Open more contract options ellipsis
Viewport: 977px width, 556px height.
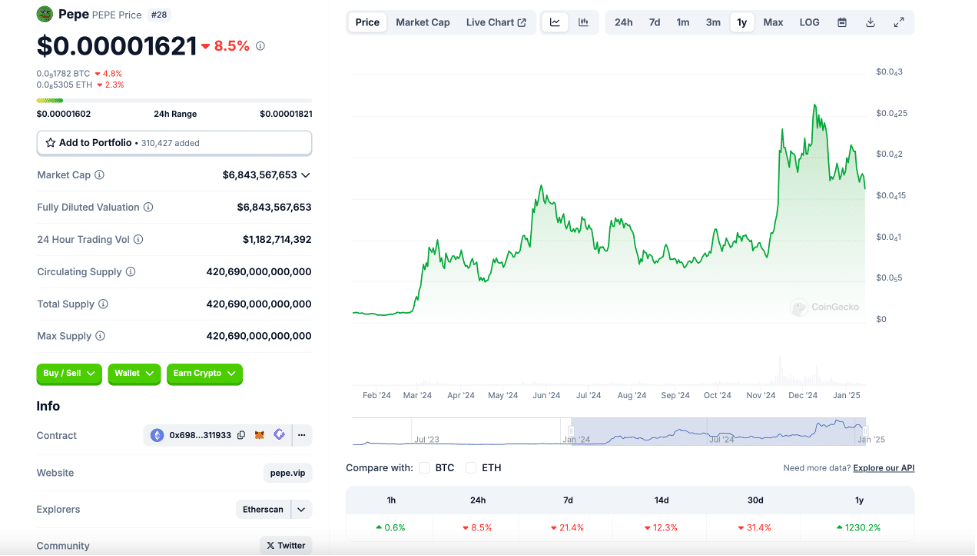302,435
